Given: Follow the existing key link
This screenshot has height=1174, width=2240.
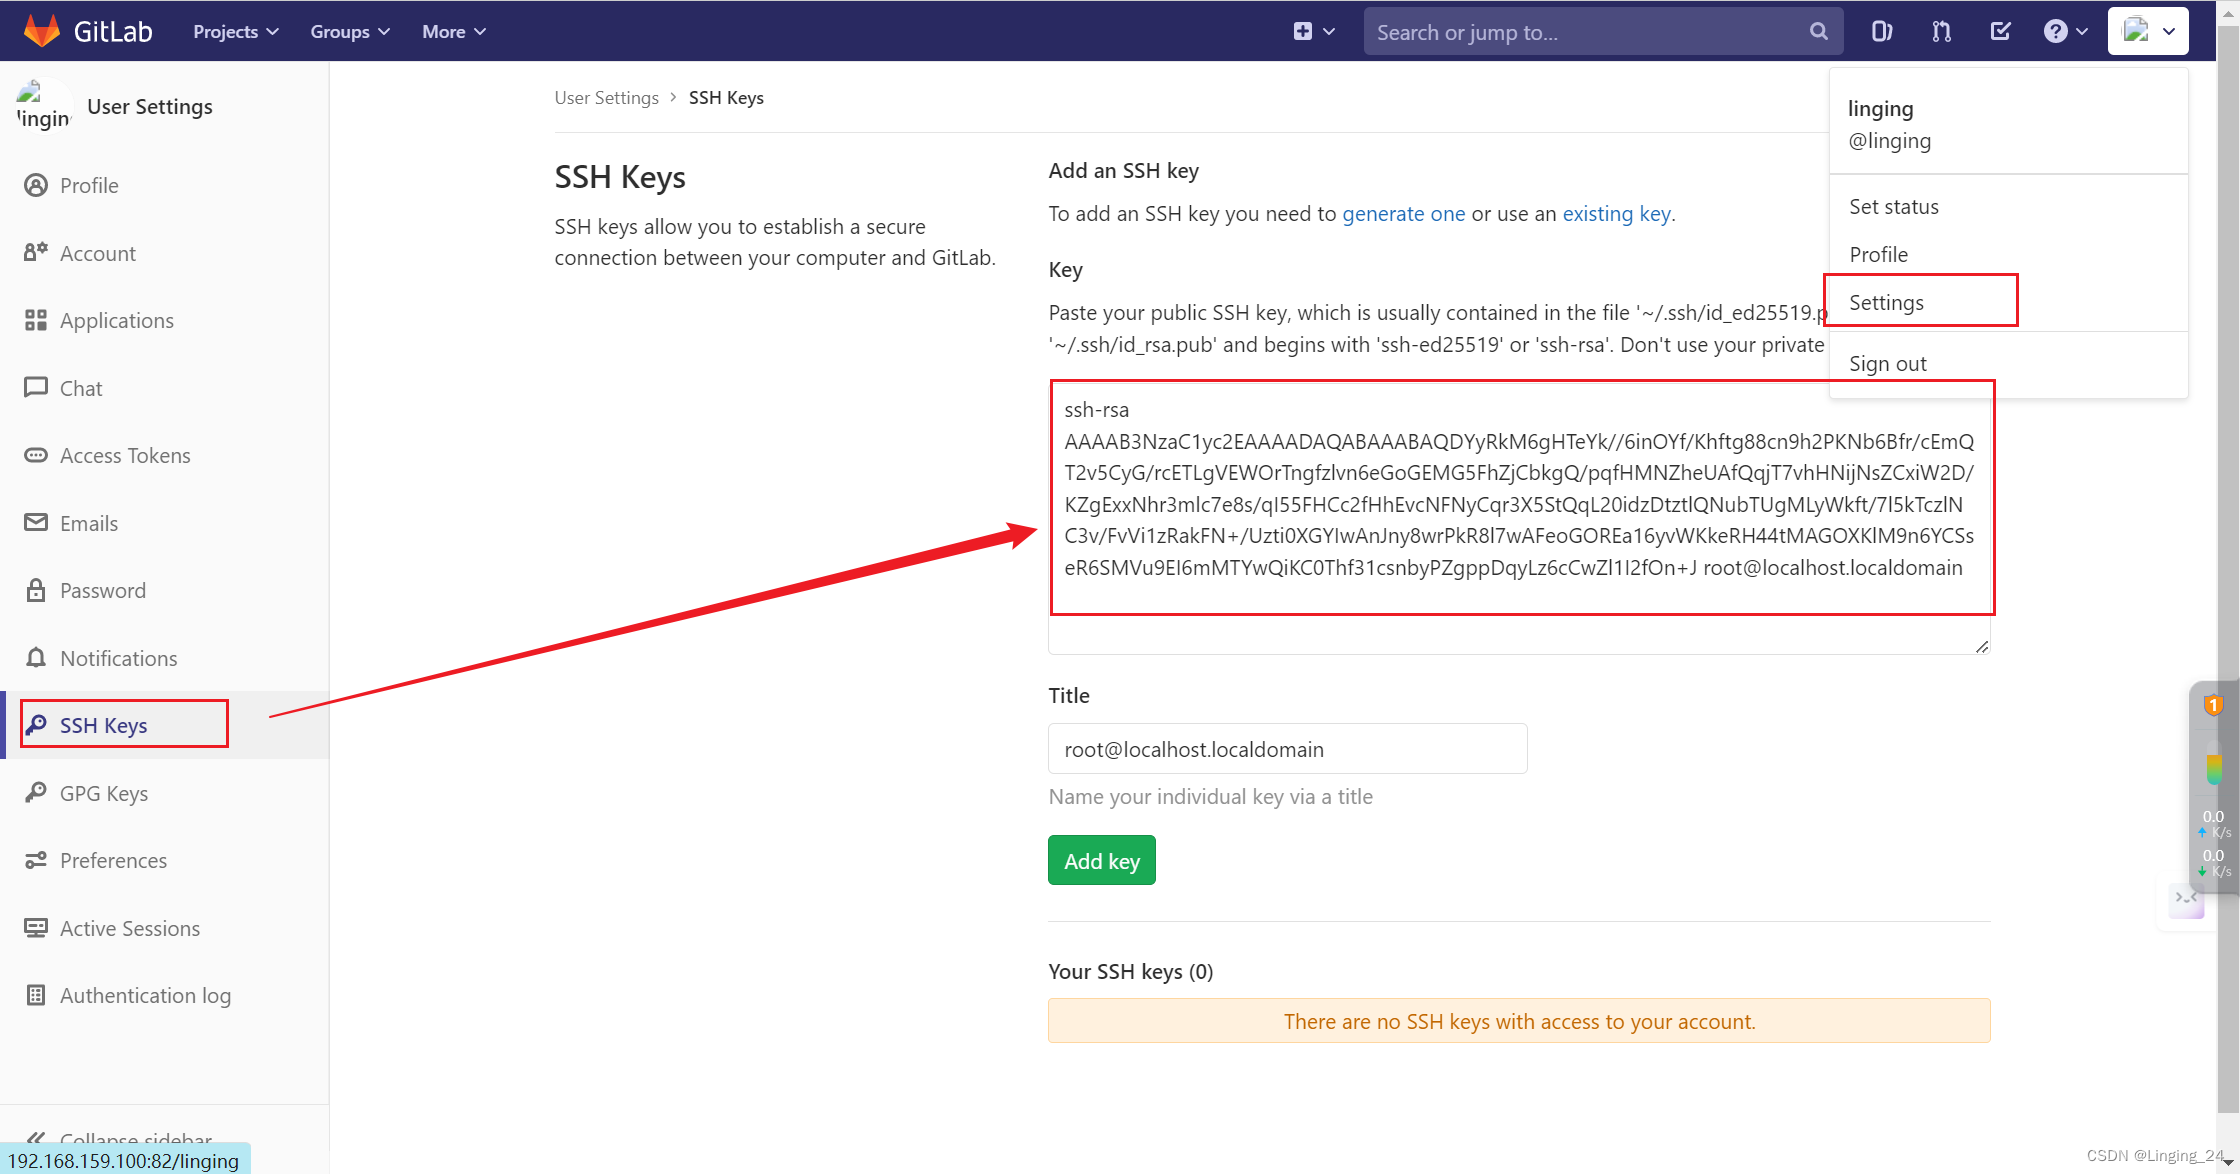Looking at the screenshot, I should pos(1616,213).
